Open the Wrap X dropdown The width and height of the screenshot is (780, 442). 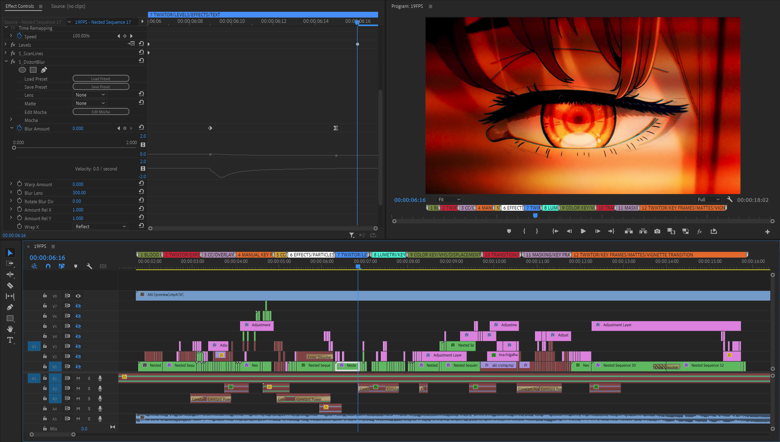pos(100,226)
